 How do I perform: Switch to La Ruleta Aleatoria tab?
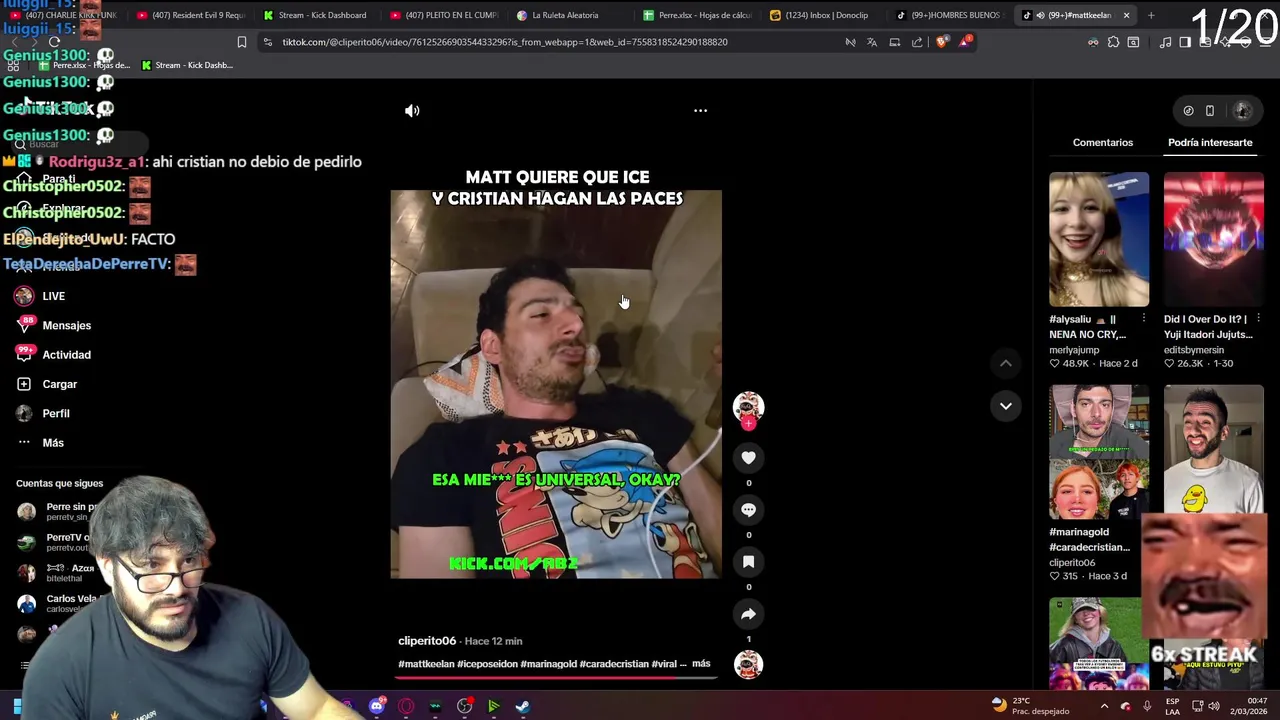(x=565, y=15)
